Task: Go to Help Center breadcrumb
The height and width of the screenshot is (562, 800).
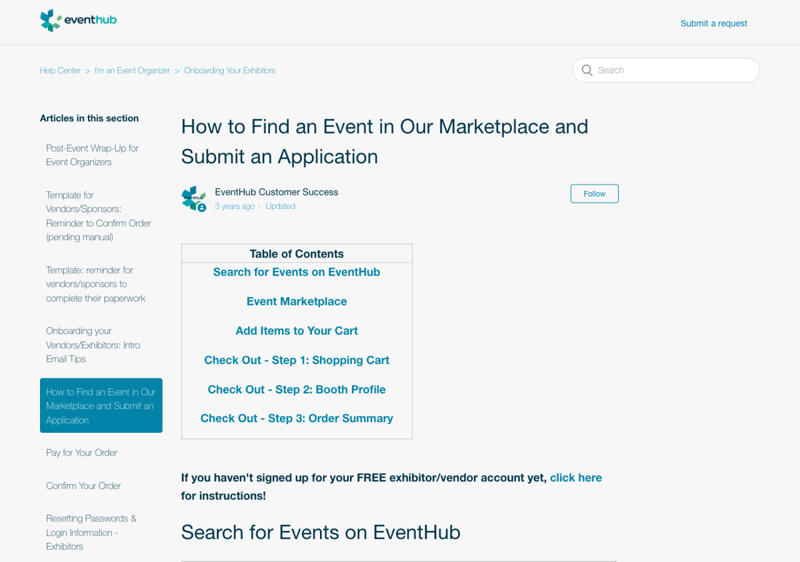Action: [60, 70]
